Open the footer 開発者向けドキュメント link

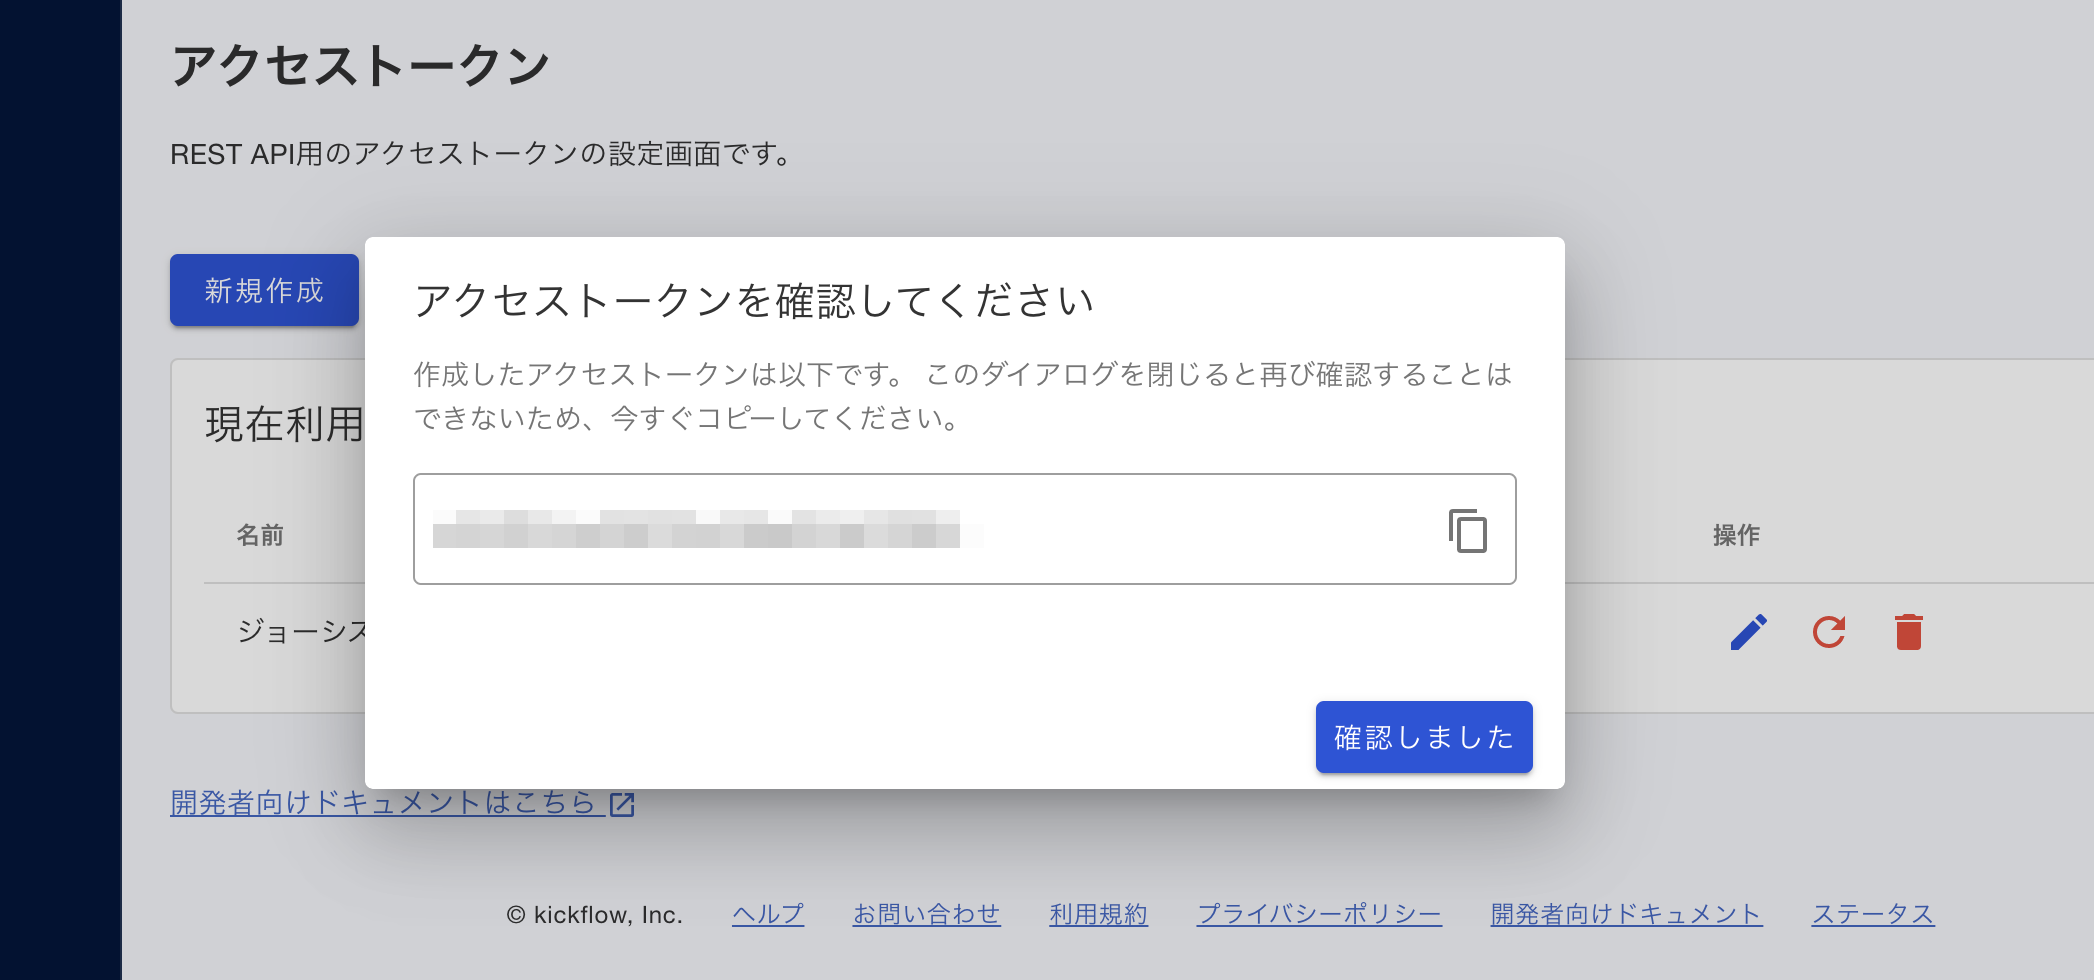1626,914
